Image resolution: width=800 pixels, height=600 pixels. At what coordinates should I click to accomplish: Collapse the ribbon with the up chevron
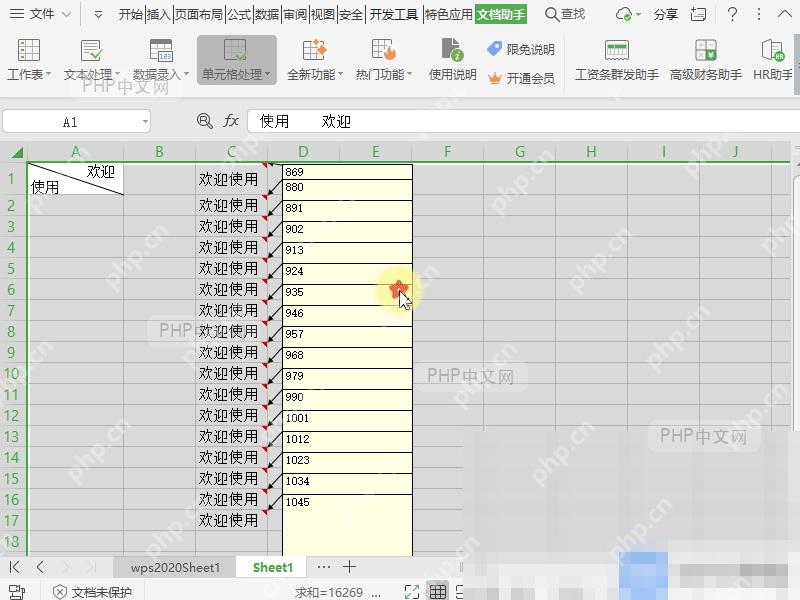pos(785,14)
